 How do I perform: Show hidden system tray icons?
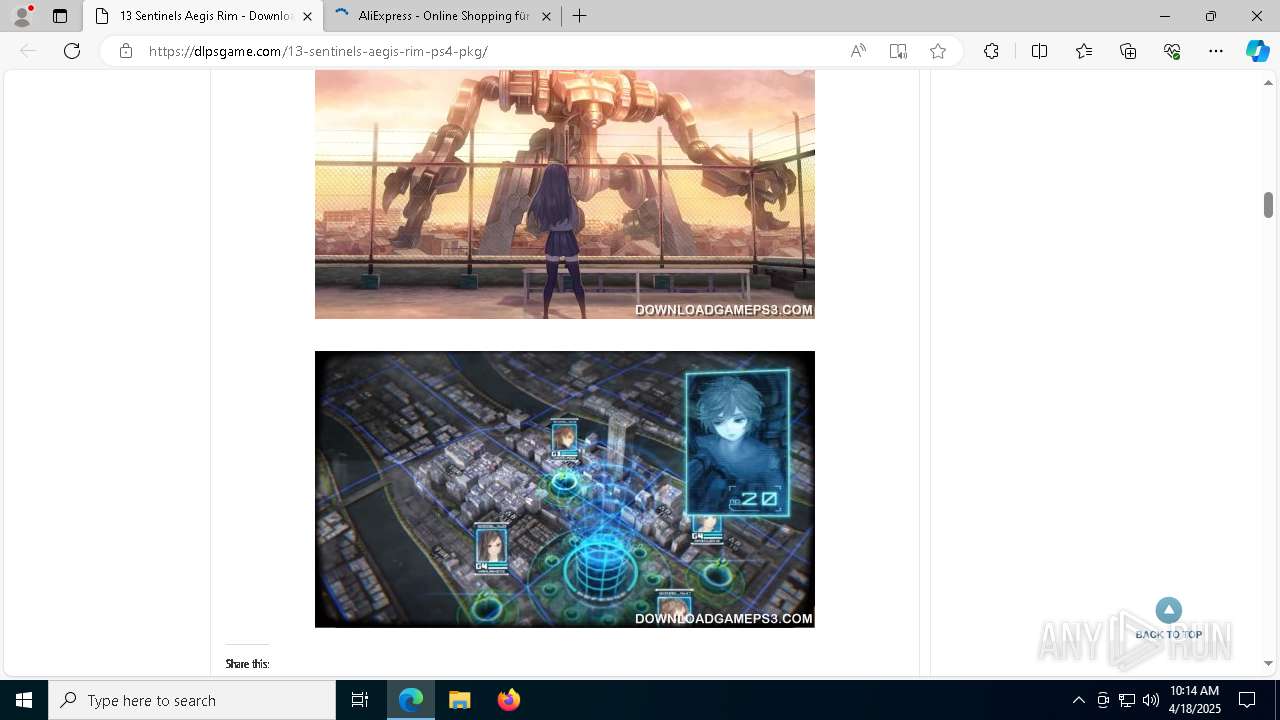coord(1078,700)
